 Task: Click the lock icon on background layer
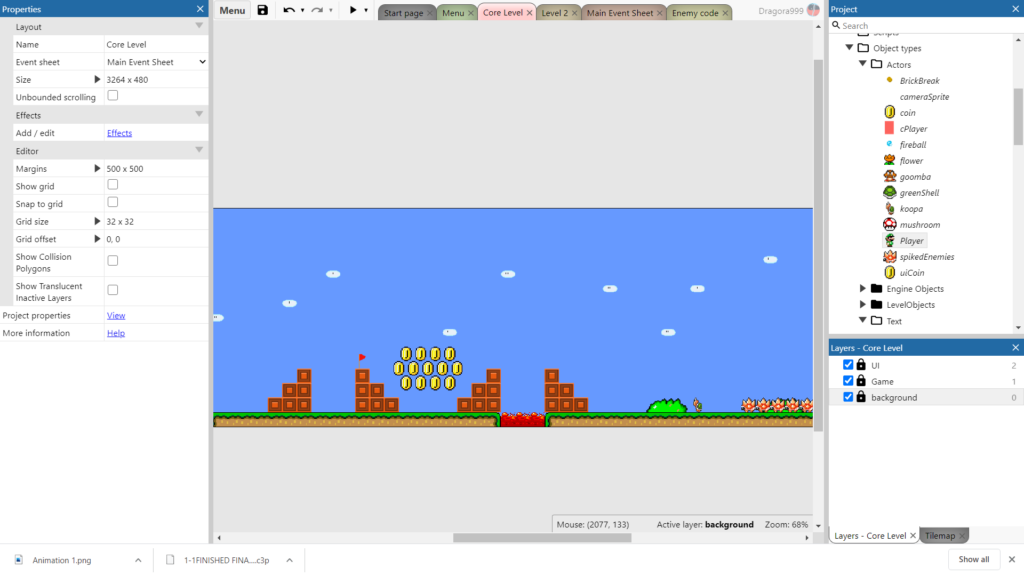(861, 397)
